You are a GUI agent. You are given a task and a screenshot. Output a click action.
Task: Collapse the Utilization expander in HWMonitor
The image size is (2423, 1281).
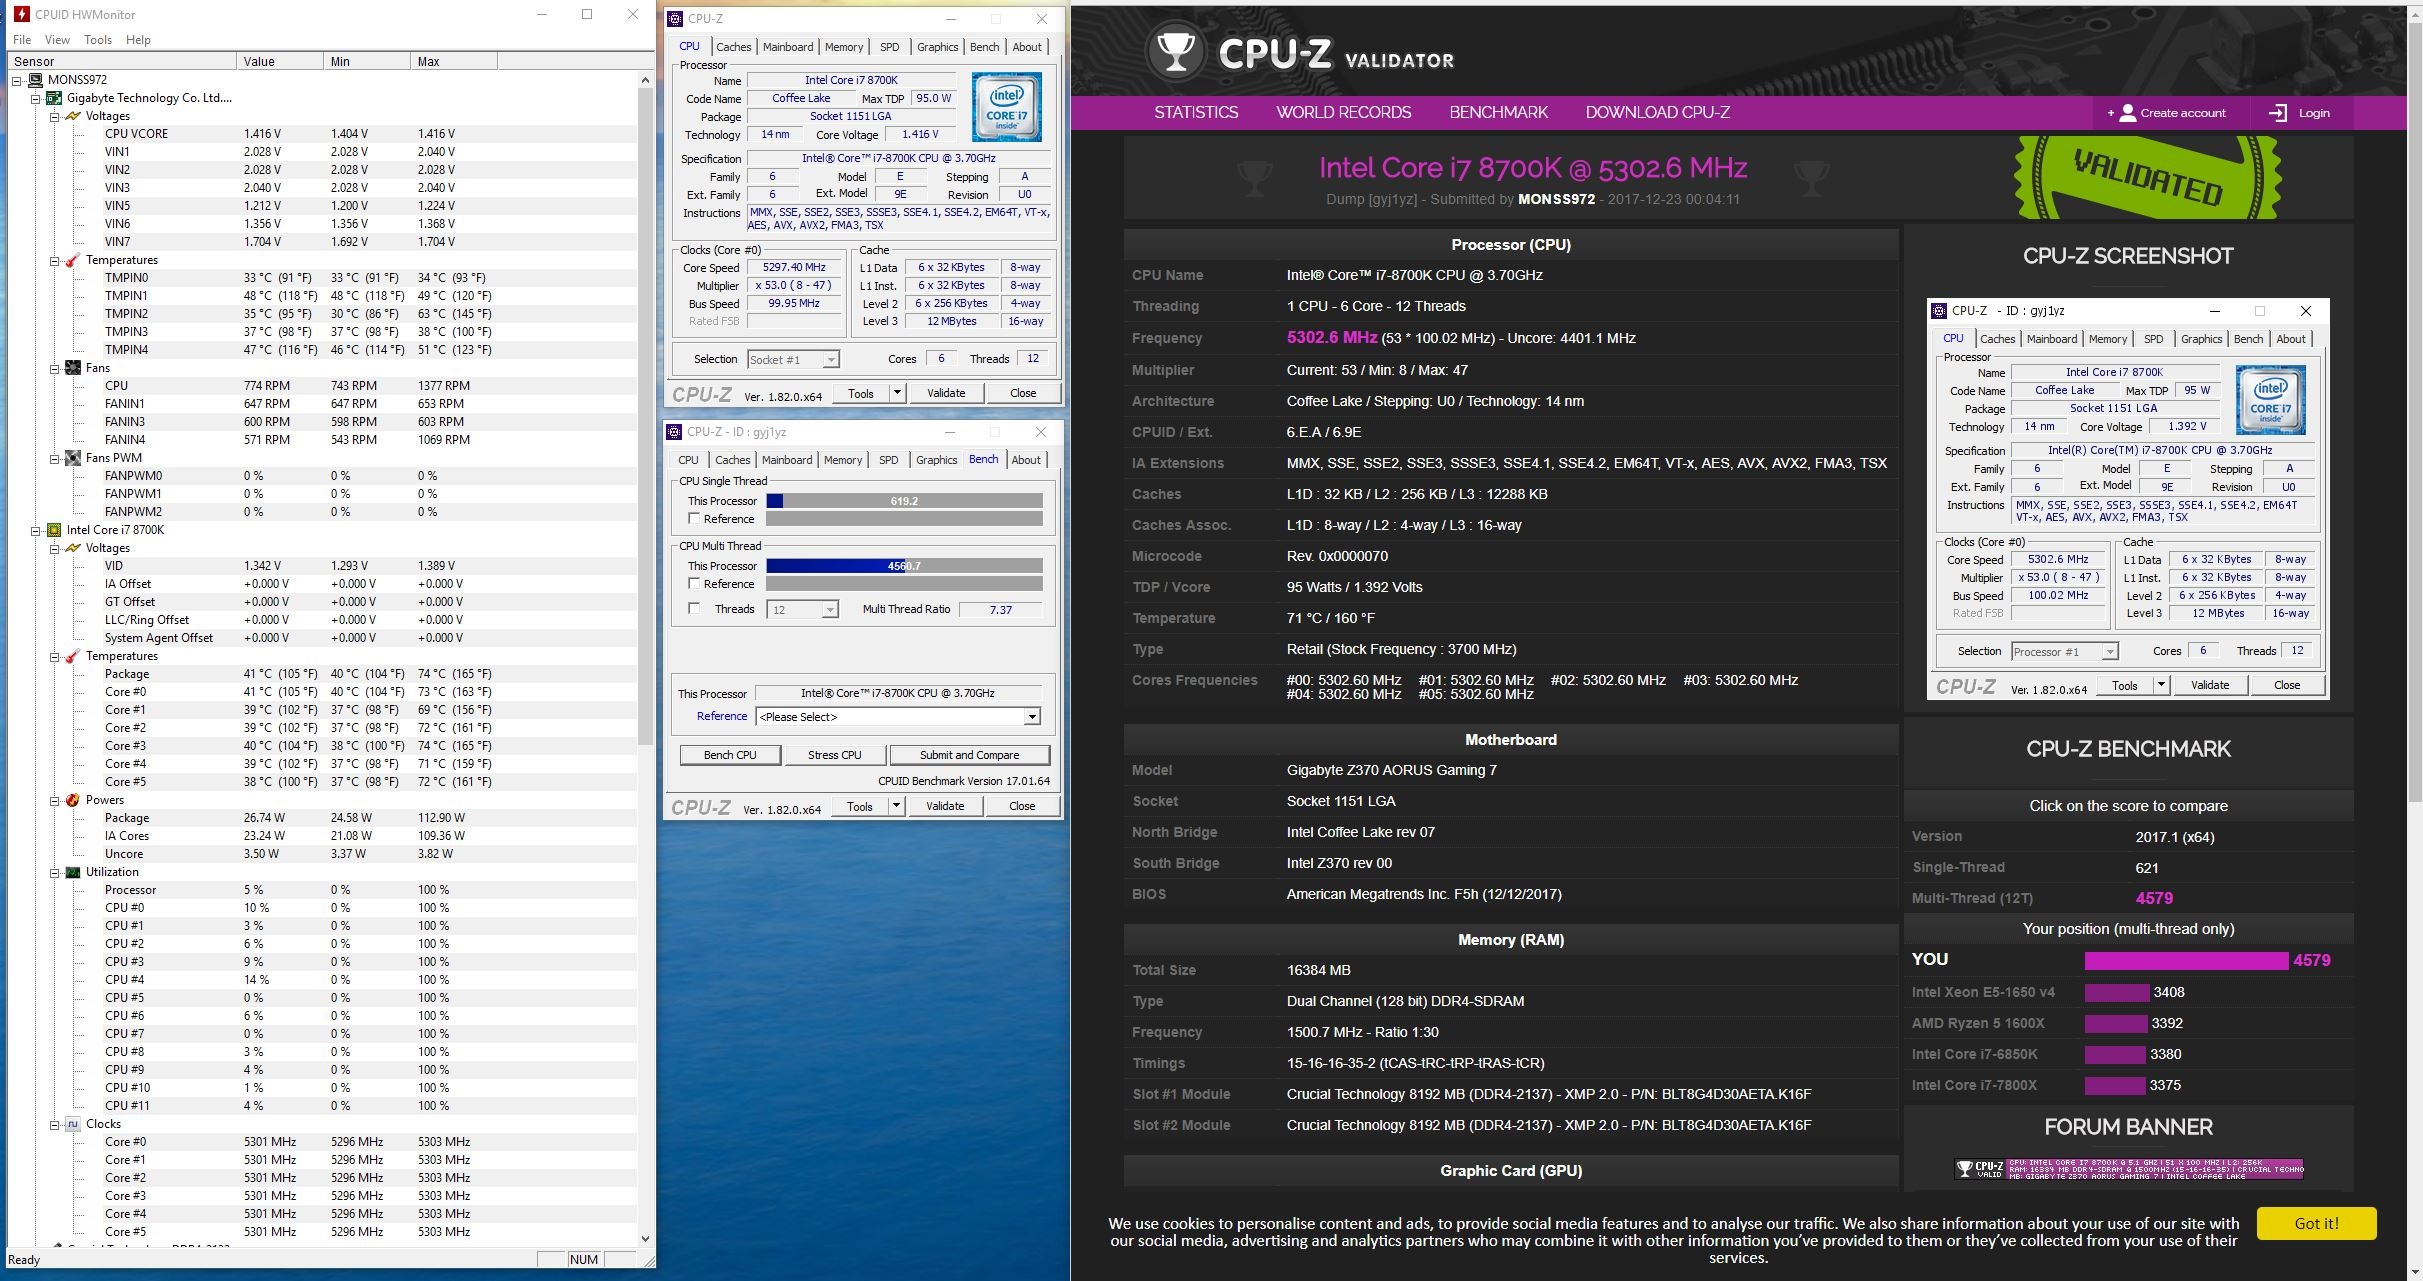55,872
